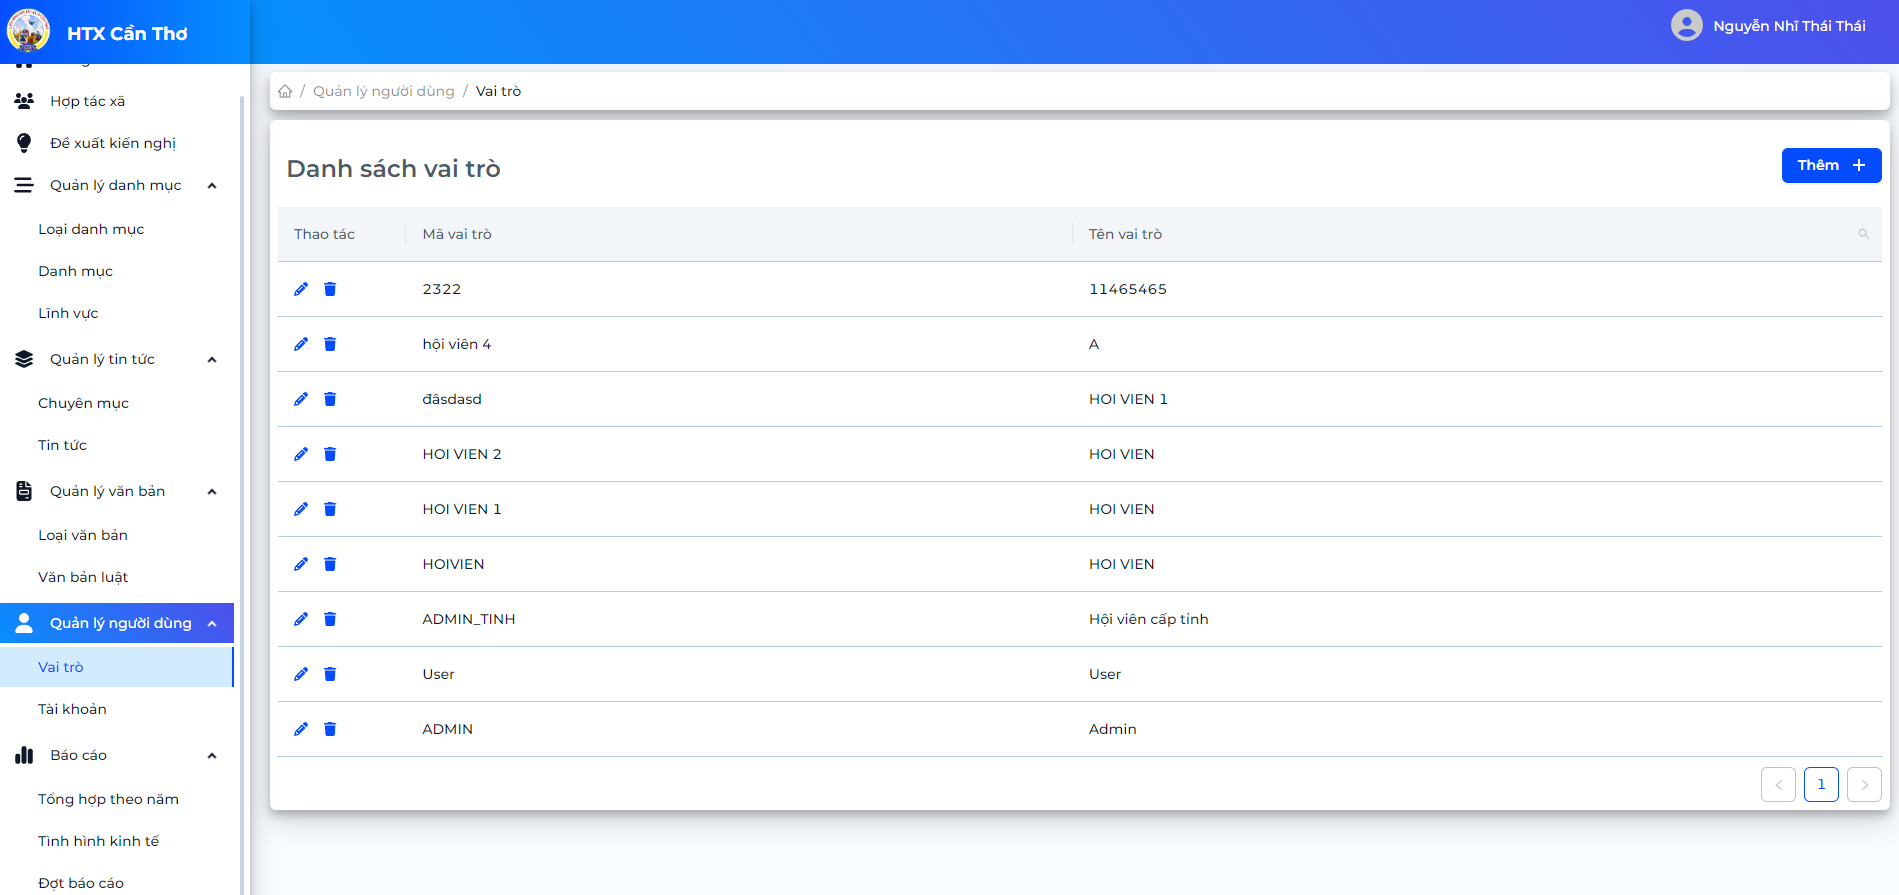The image size is (1899, 895).
Task: Delete the User role row
Action: pos(330,674)
